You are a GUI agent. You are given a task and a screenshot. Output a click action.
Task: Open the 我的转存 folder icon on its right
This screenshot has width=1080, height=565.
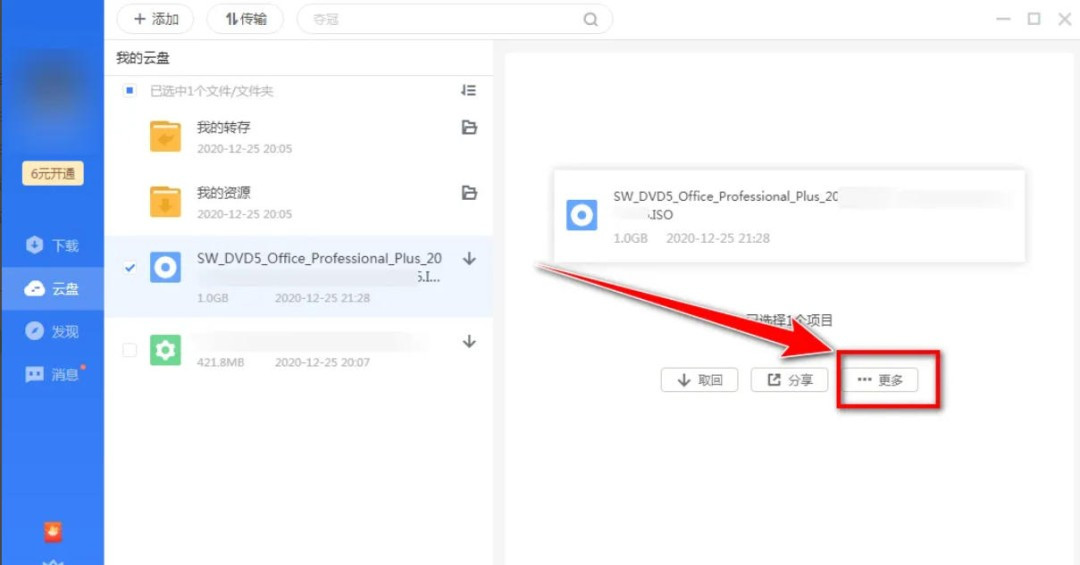click(468, 128)
